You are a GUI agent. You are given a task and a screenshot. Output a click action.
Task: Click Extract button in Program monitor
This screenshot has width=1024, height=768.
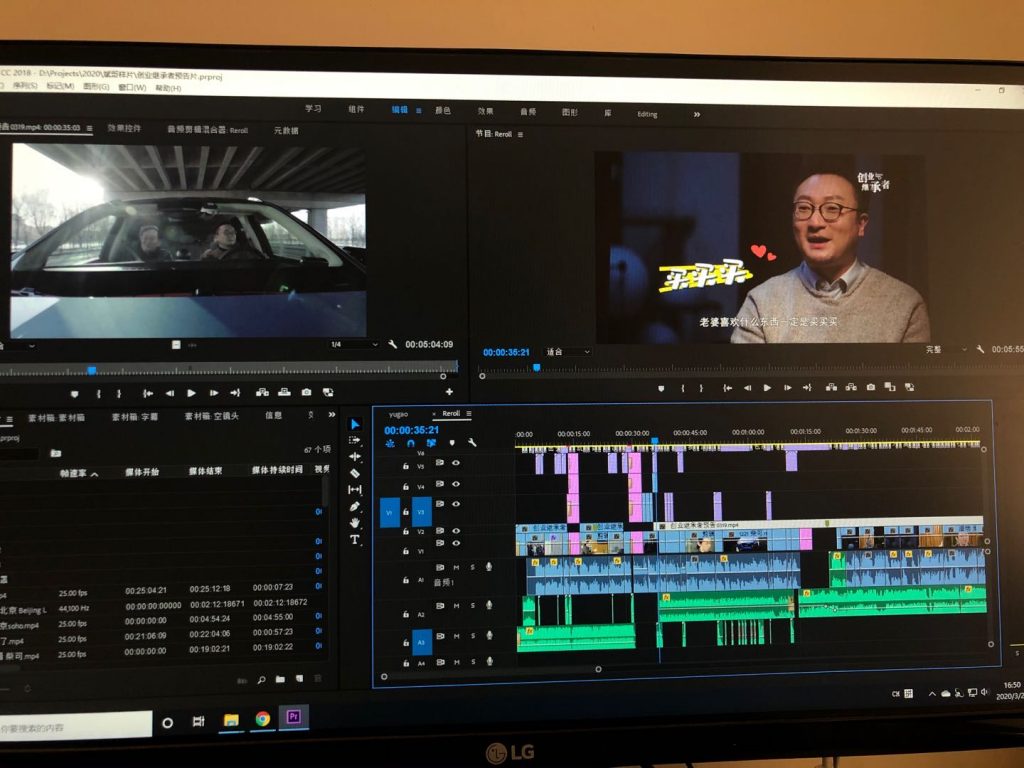pyautogui.click(x=851, y=387)
